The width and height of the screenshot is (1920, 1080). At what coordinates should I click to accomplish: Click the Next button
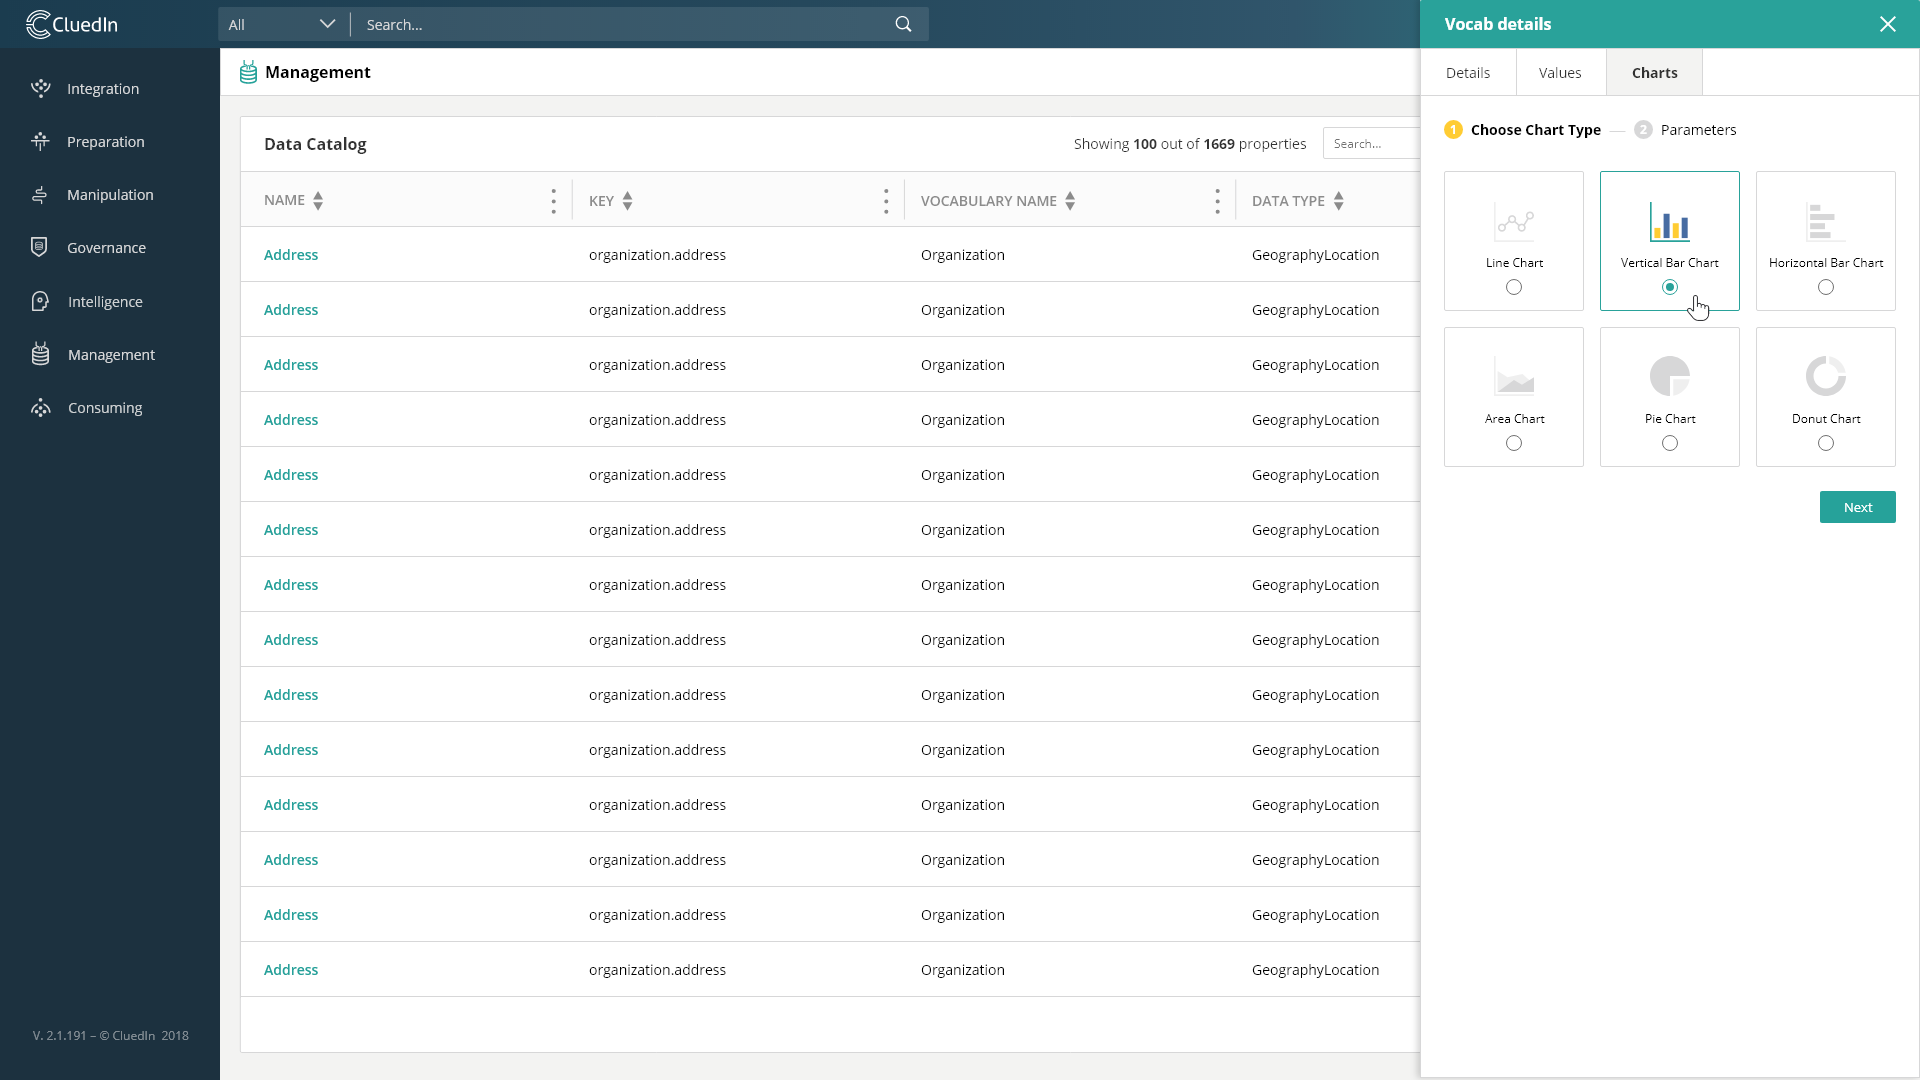pos(1858,507)
